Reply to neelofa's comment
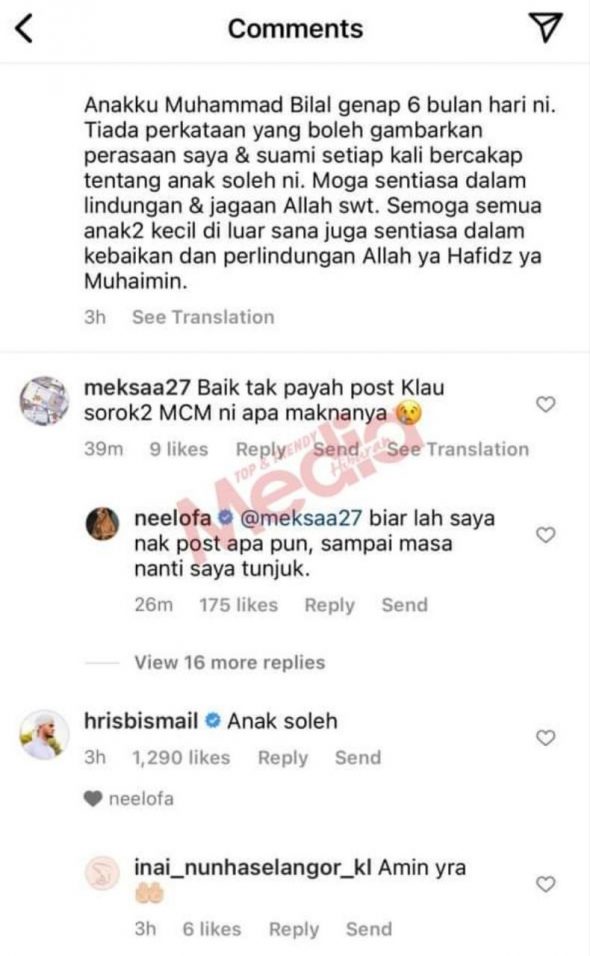Screen dimensions: 590x956 (329, 605)
